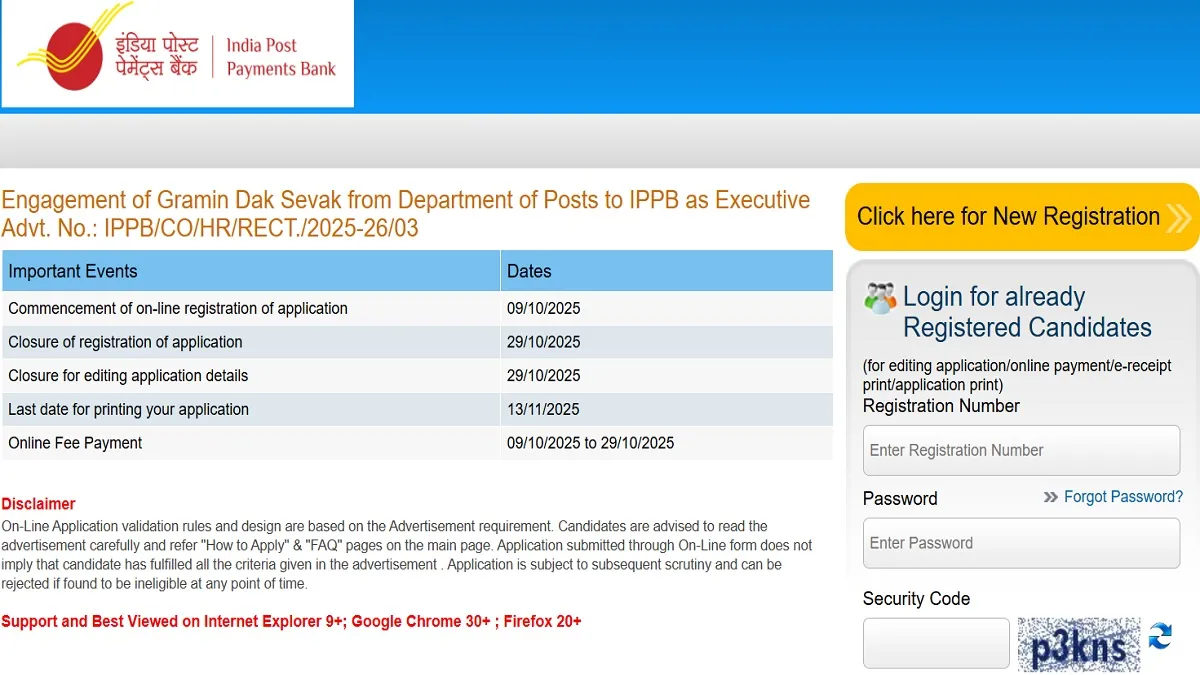This screenshot has height=675, width=1200.
Task: Select the Security Code text box
Action: 936,642
